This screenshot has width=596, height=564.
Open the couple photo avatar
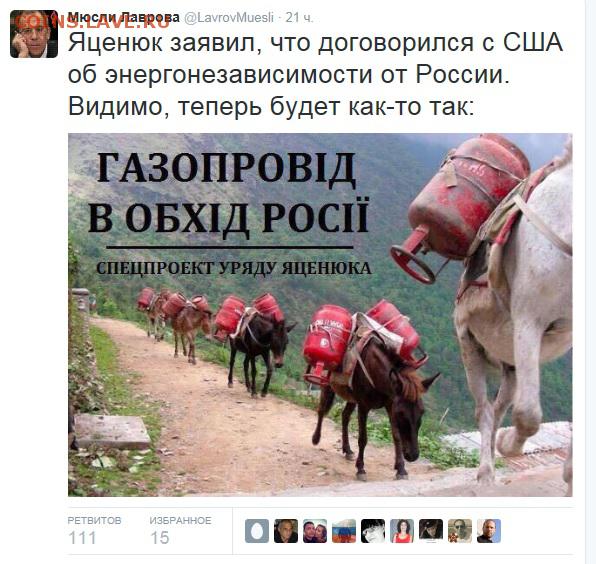[x=315, y=531]
